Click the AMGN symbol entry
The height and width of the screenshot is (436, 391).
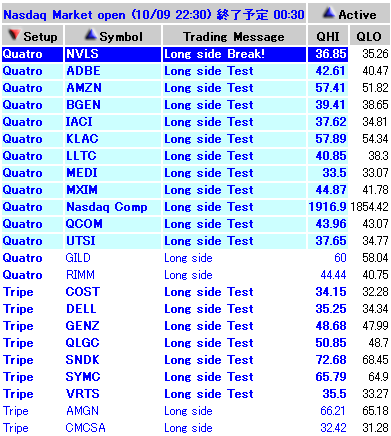[x=82, y=411]
